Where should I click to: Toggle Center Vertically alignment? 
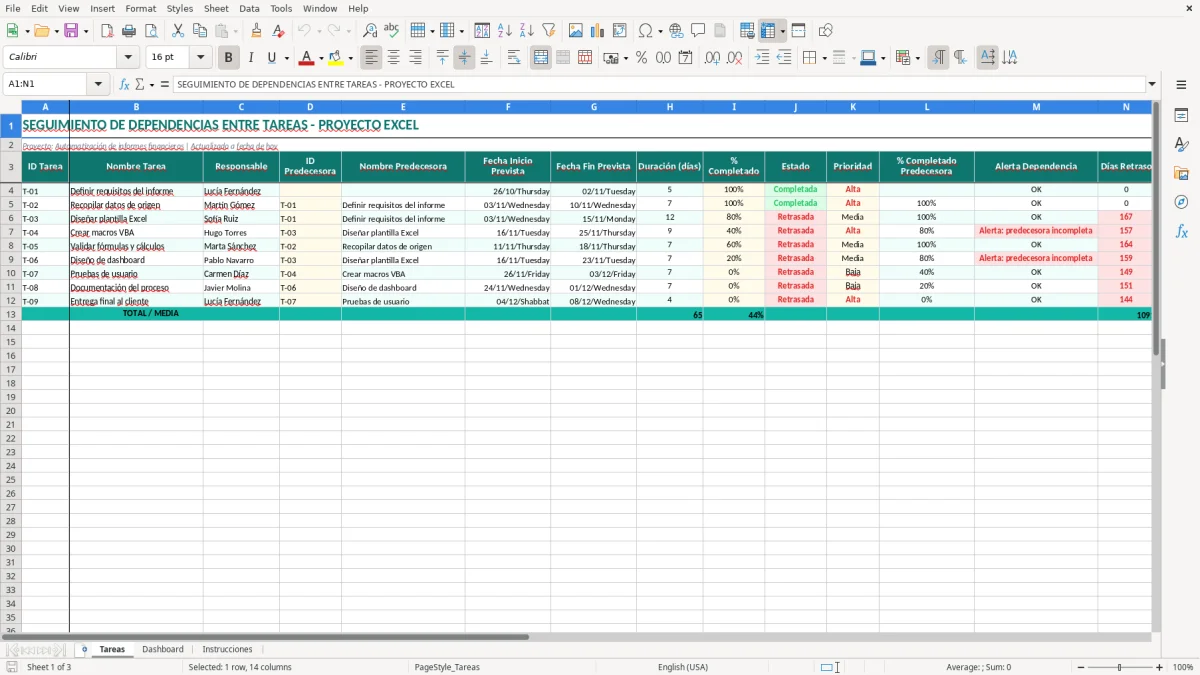tap(464, 58)
